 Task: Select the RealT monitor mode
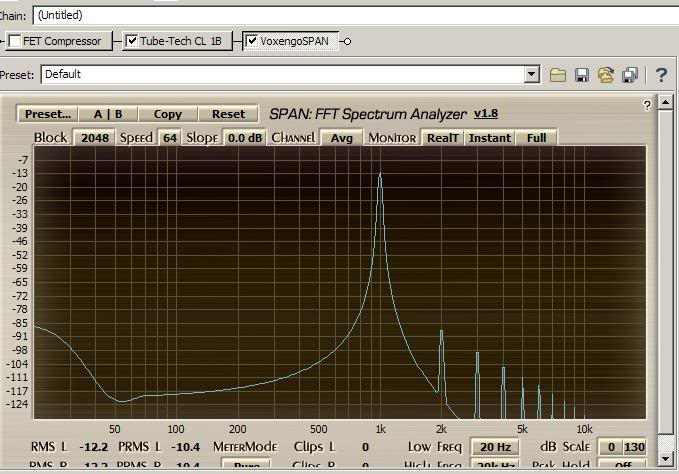(x=442, y=138)
